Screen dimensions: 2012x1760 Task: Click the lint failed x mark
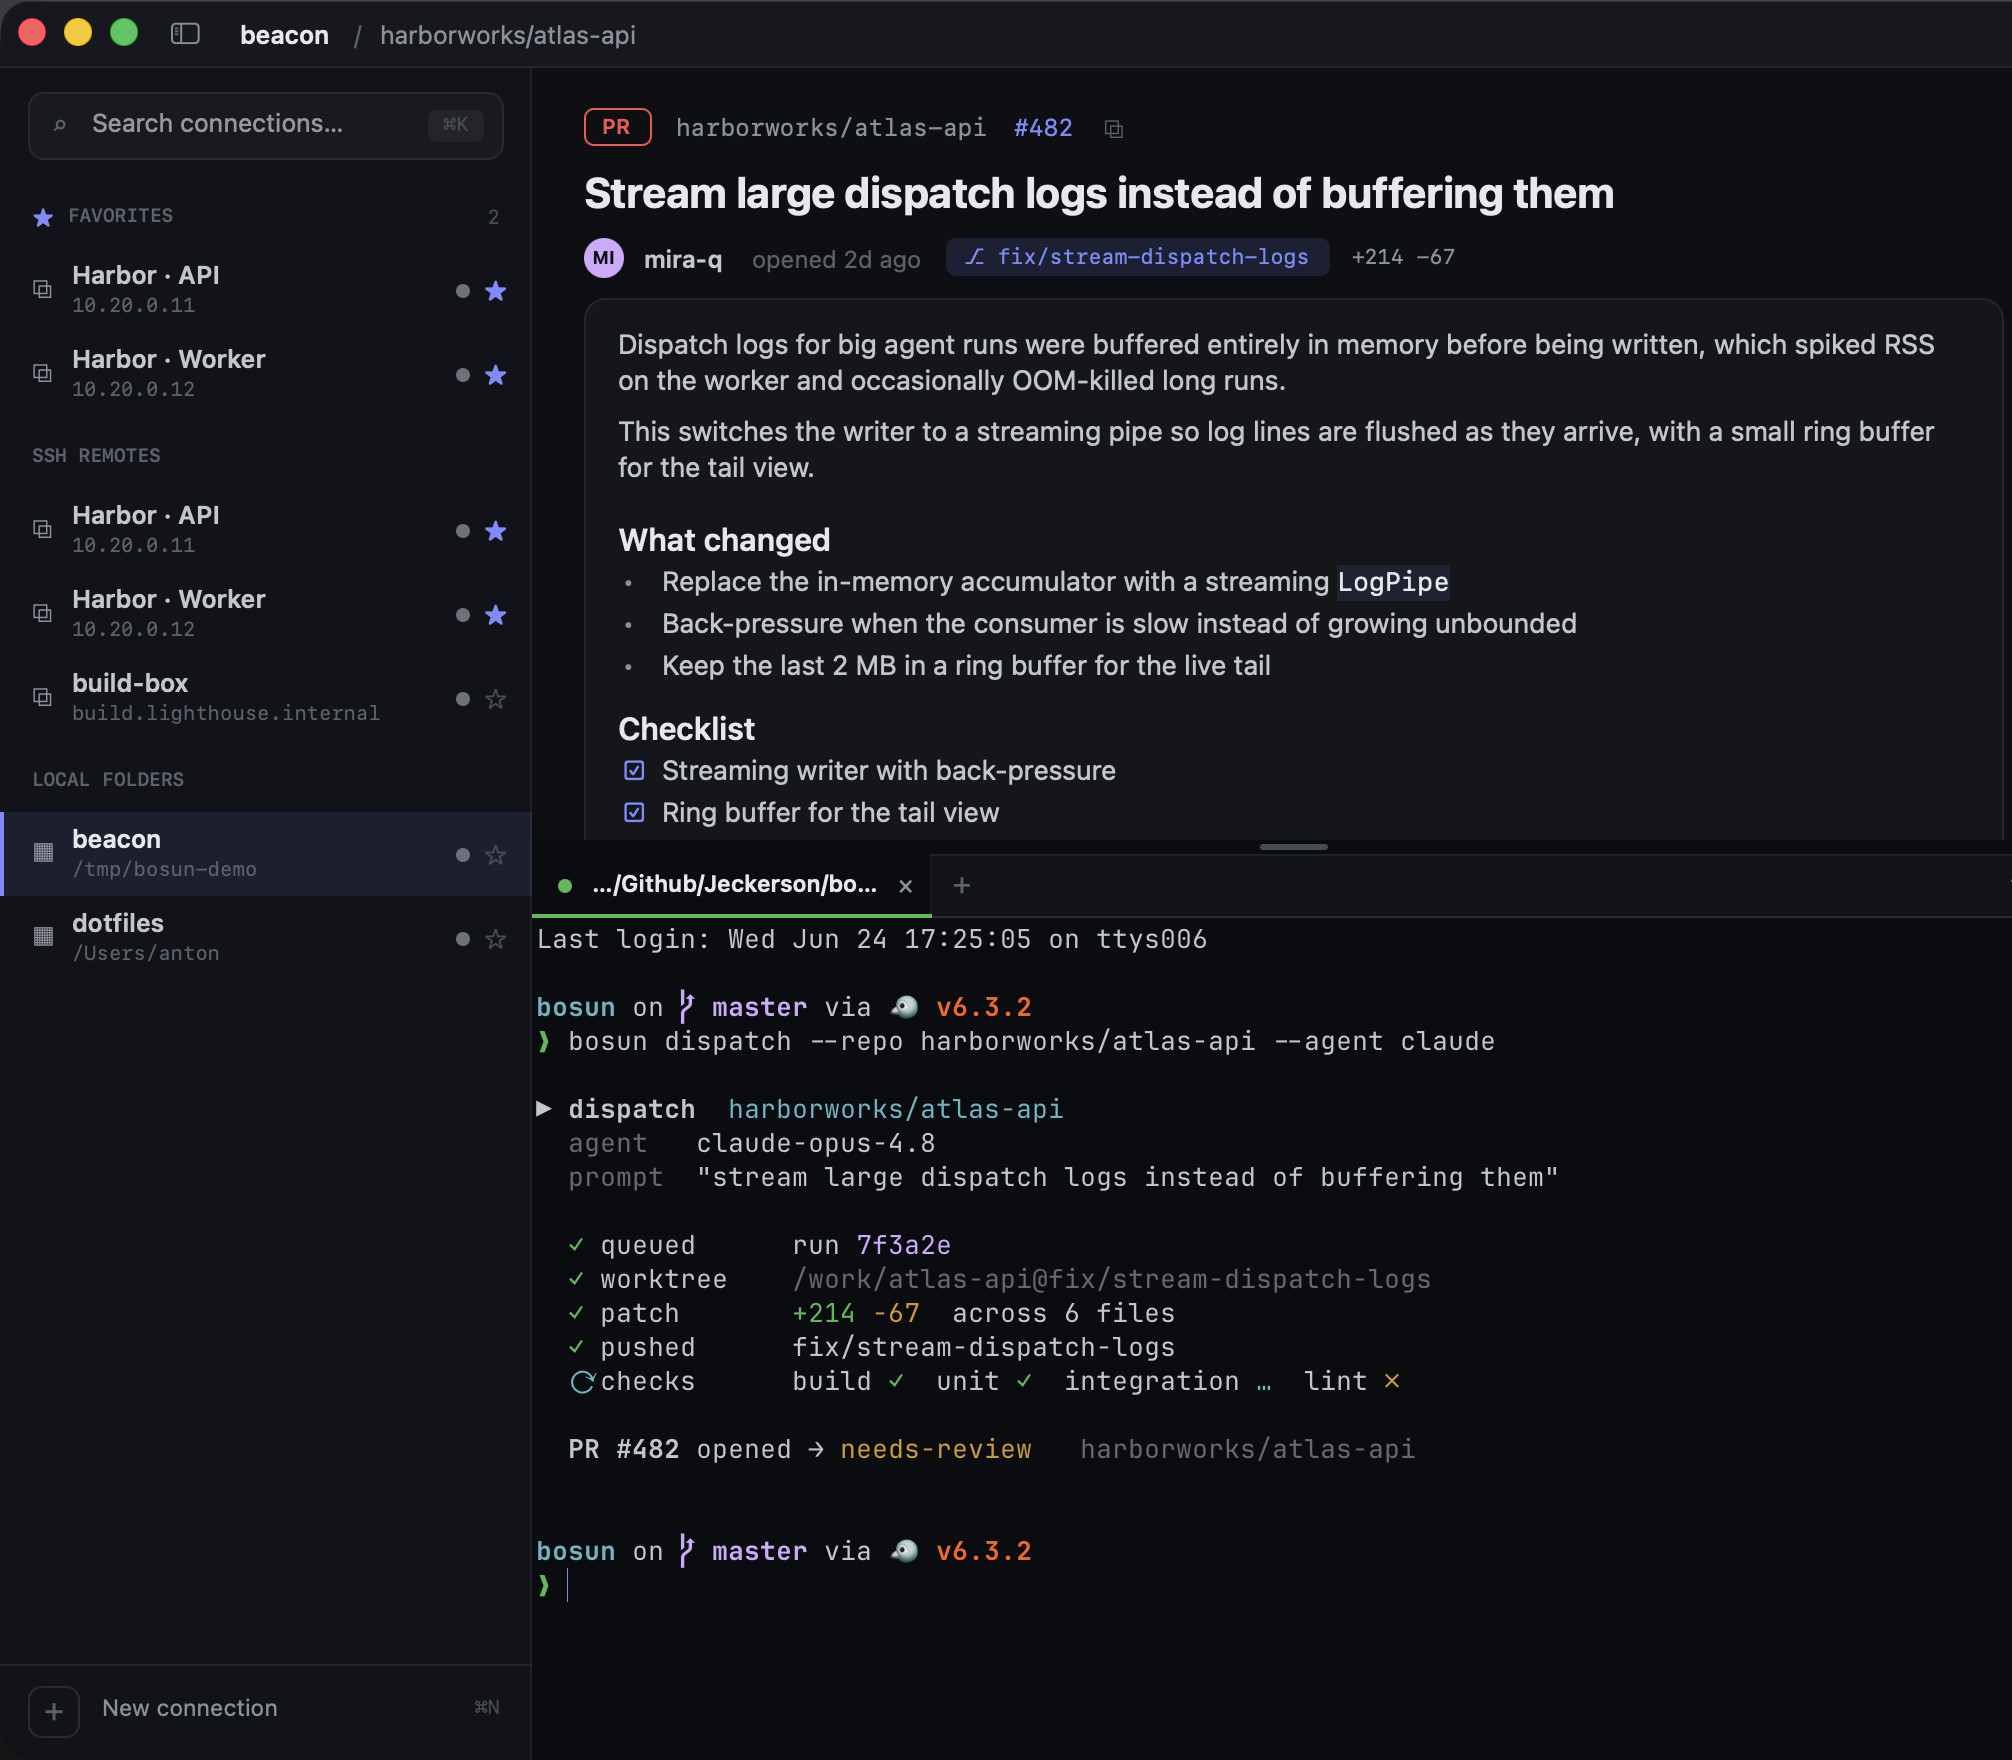pyautogui.click(x=1392, y=1381)
